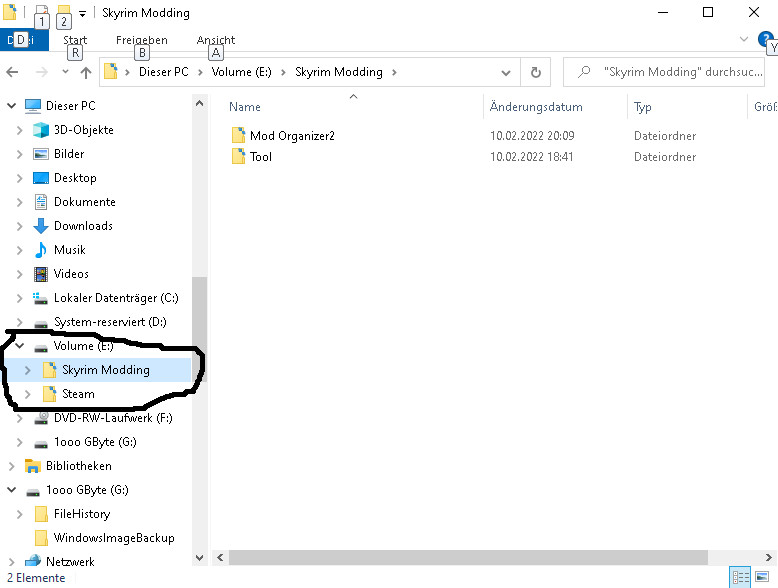Open the Help question mark icon
Image resolution: width=778 pixels, height=588 pixels.
click(766, 39)
